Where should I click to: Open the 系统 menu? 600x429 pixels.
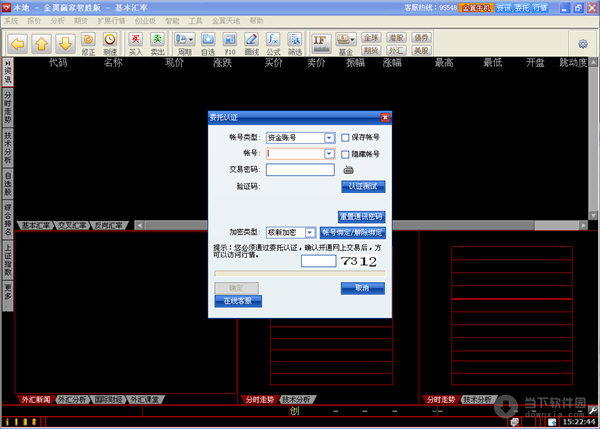pos(11,21)
